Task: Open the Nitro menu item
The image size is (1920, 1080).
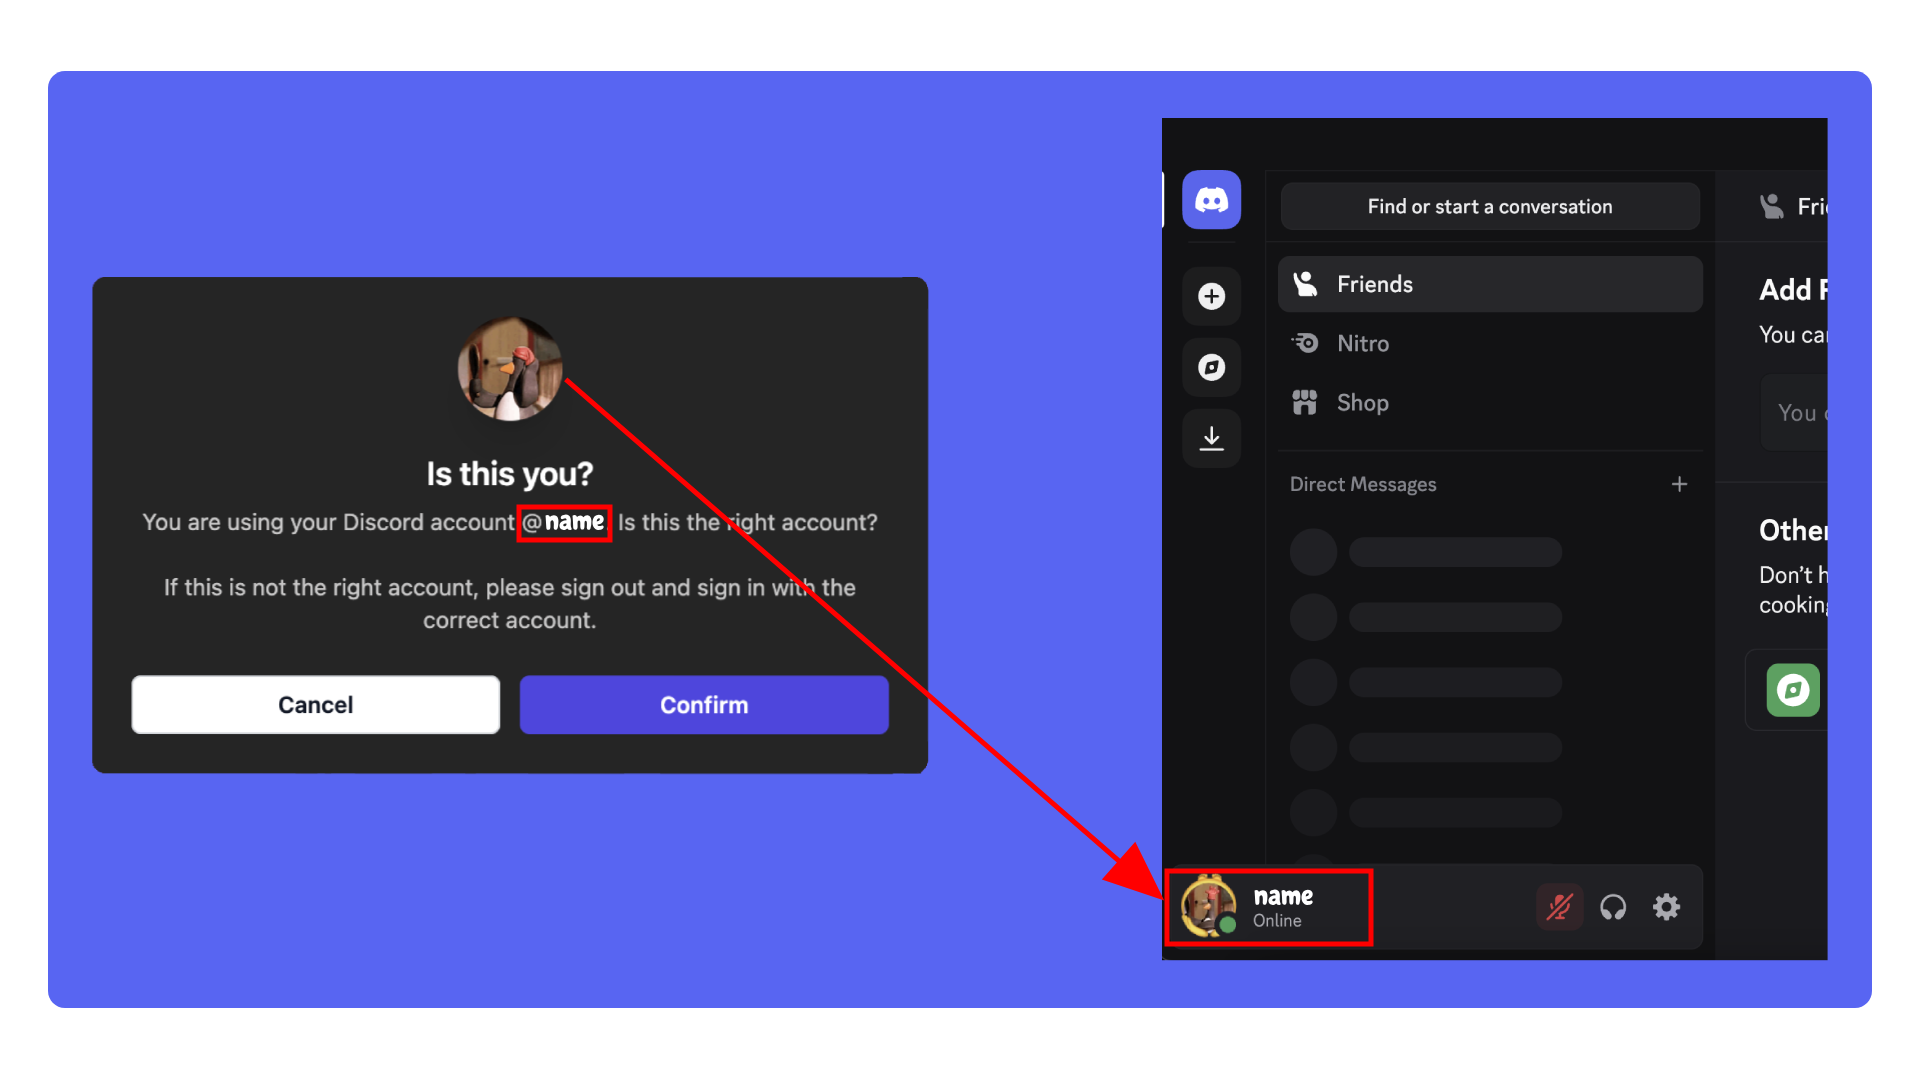Action: [1490, 343]
